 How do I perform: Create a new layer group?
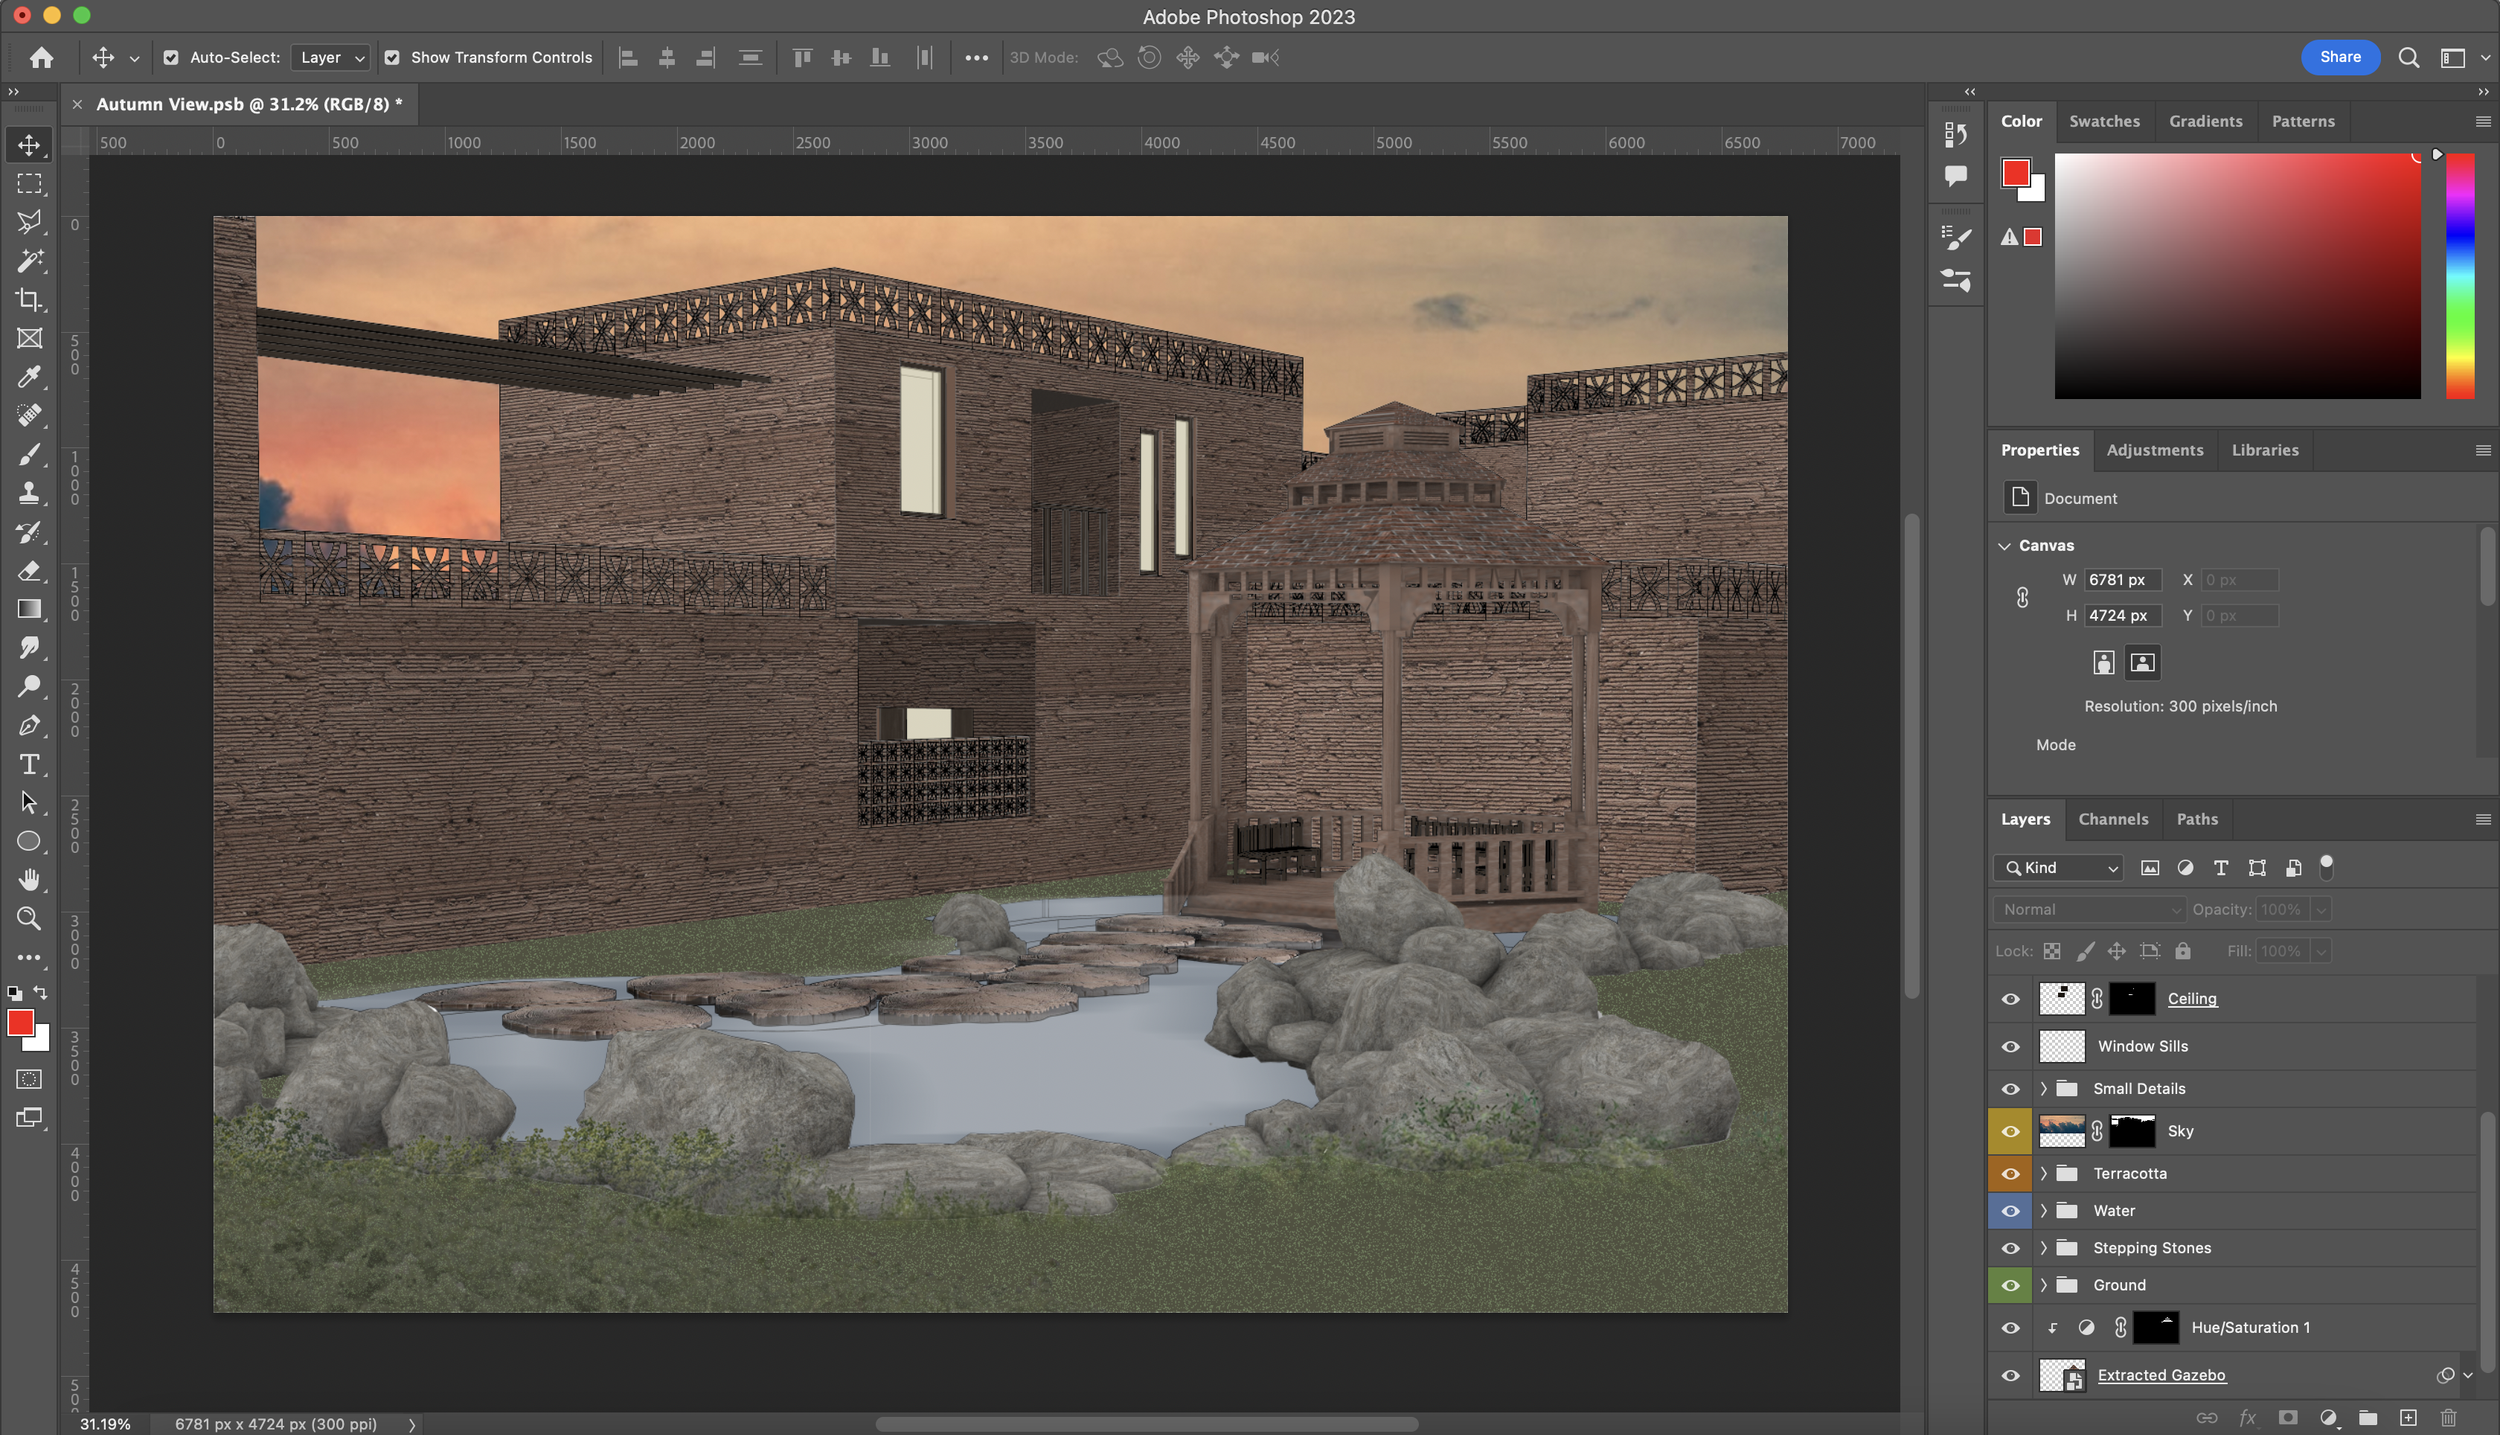click(x=2368, y=1417)
